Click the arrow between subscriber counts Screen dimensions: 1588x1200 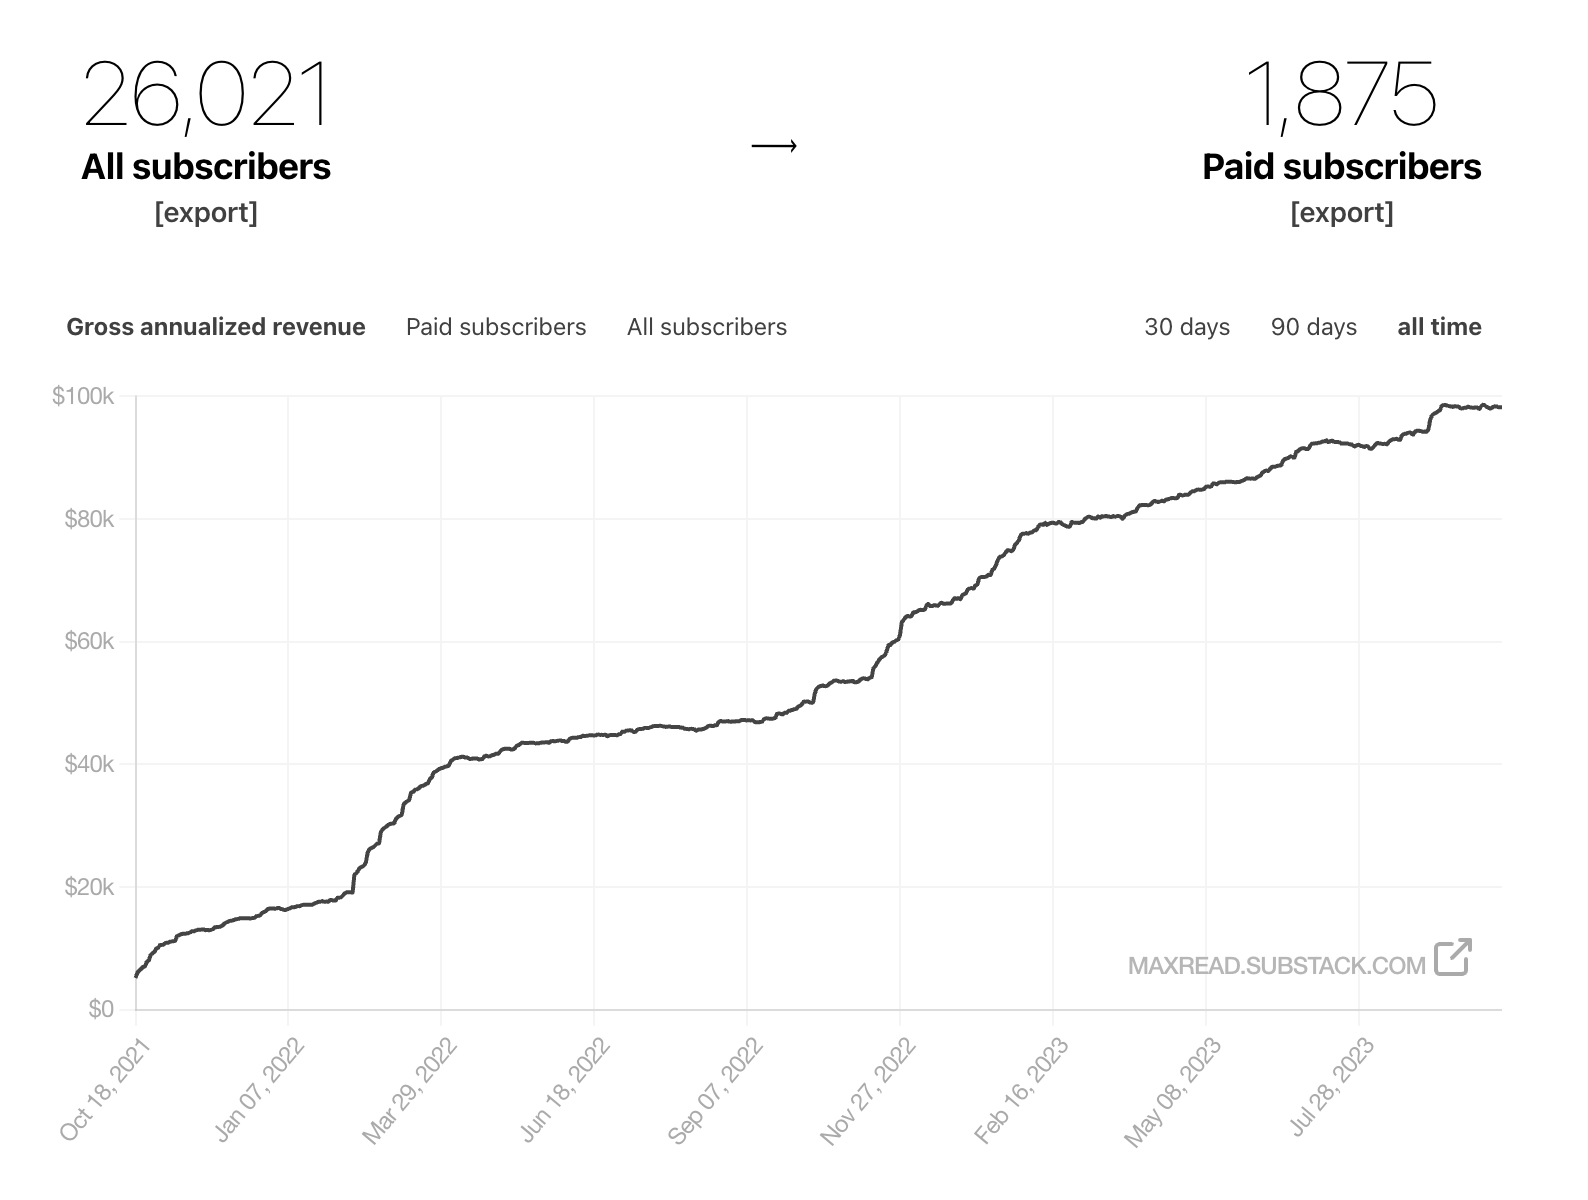pos(775,145)
